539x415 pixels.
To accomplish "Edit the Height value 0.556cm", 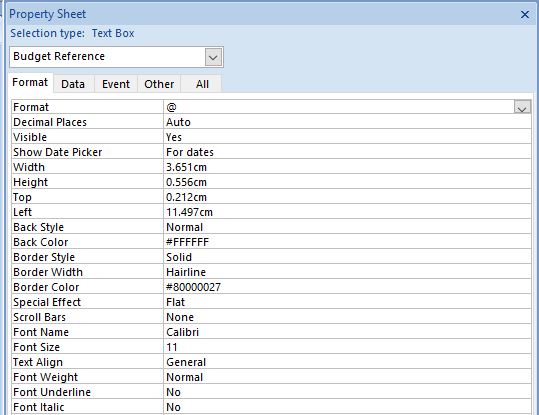I will pyautogui.click(x=347, y=182).
